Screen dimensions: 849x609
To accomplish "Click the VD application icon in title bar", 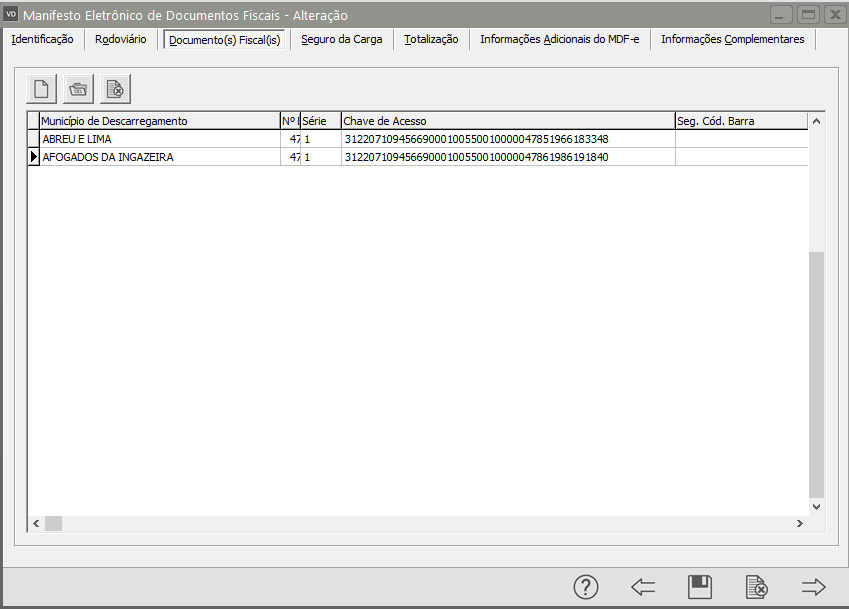I will [11, 15].
